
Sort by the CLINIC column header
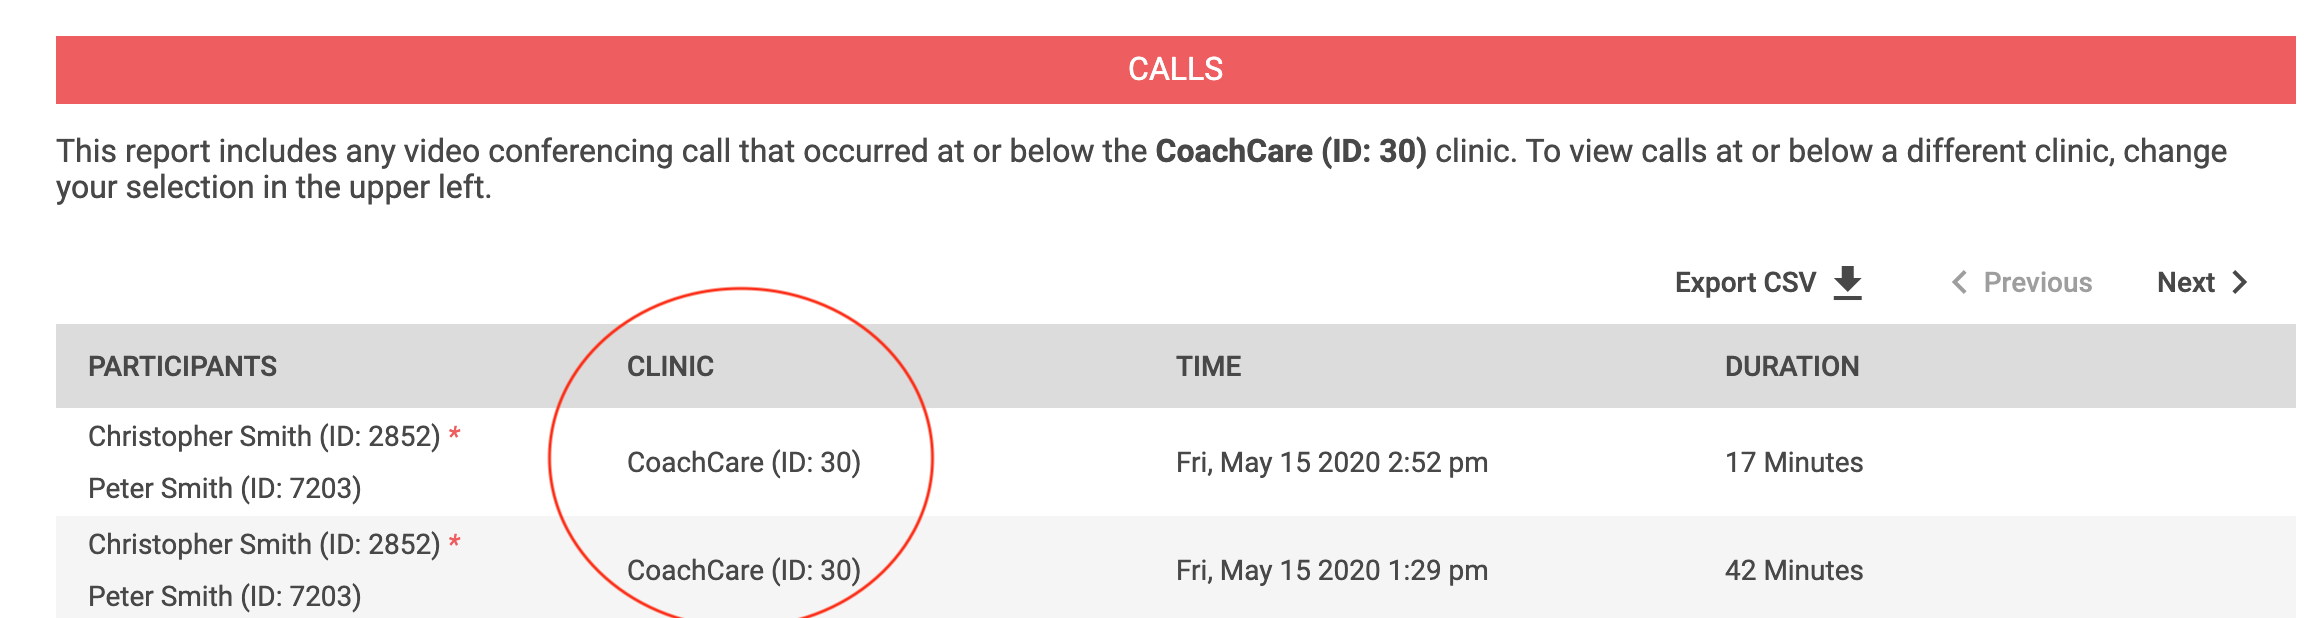669,366
